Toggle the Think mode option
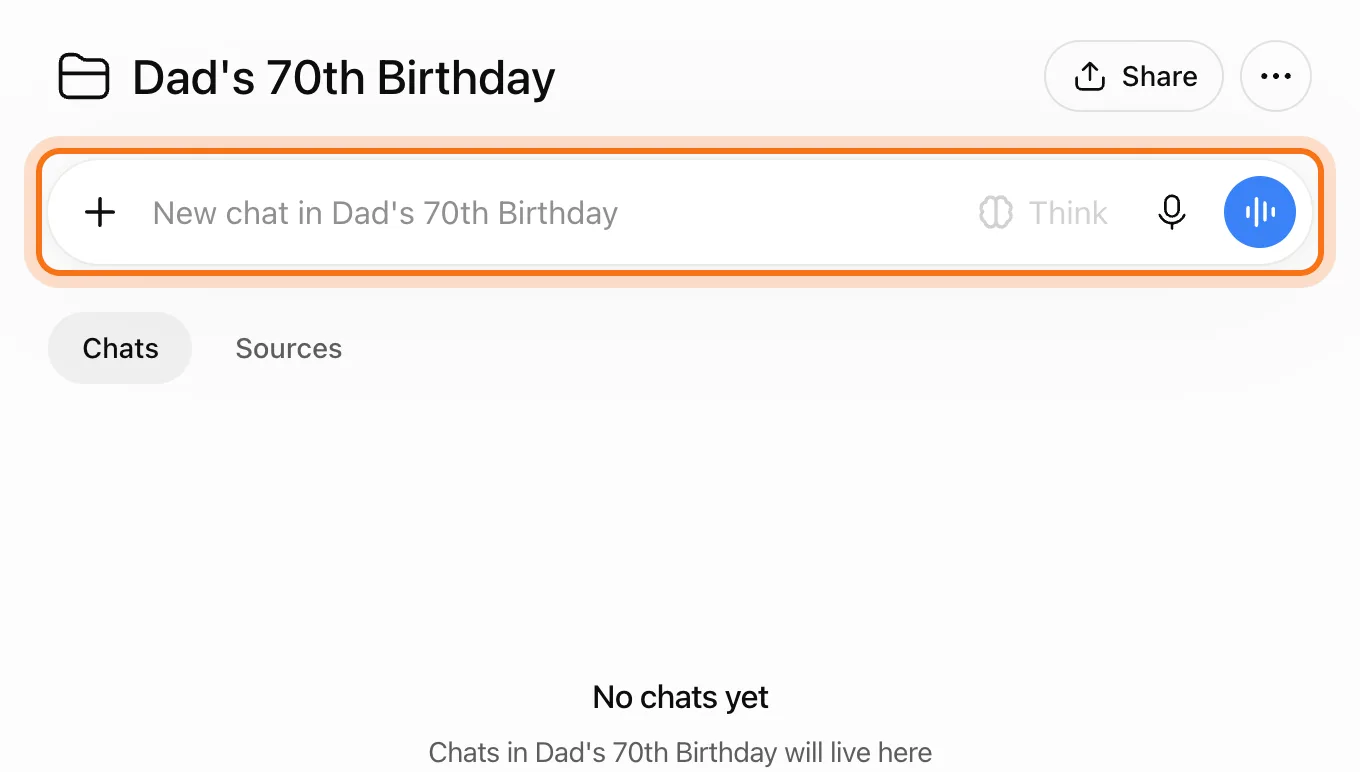Screen dimensions: 1360x772 [1043, 212]
